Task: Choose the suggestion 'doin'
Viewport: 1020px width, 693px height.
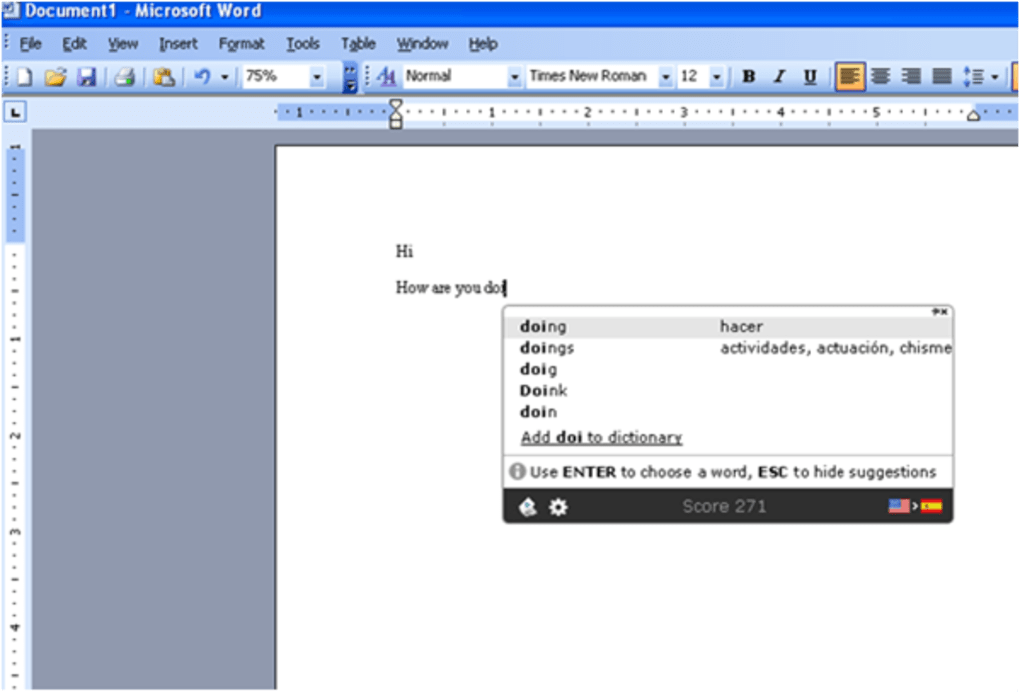Action: point(538,412)
